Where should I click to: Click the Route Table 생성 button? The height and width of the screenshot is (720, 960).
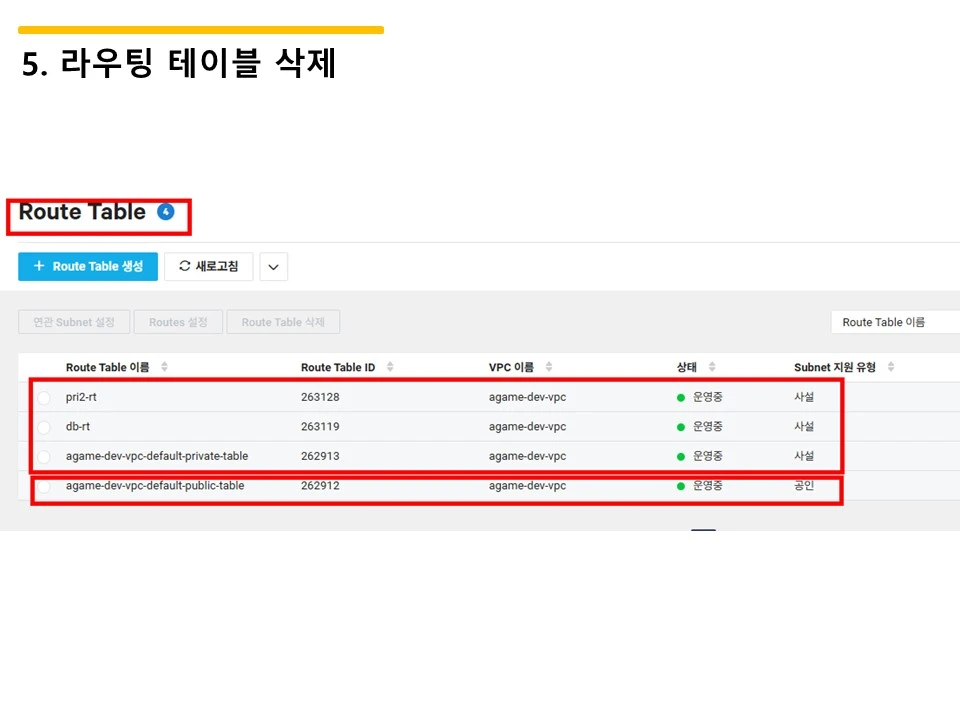coord(87,266)
